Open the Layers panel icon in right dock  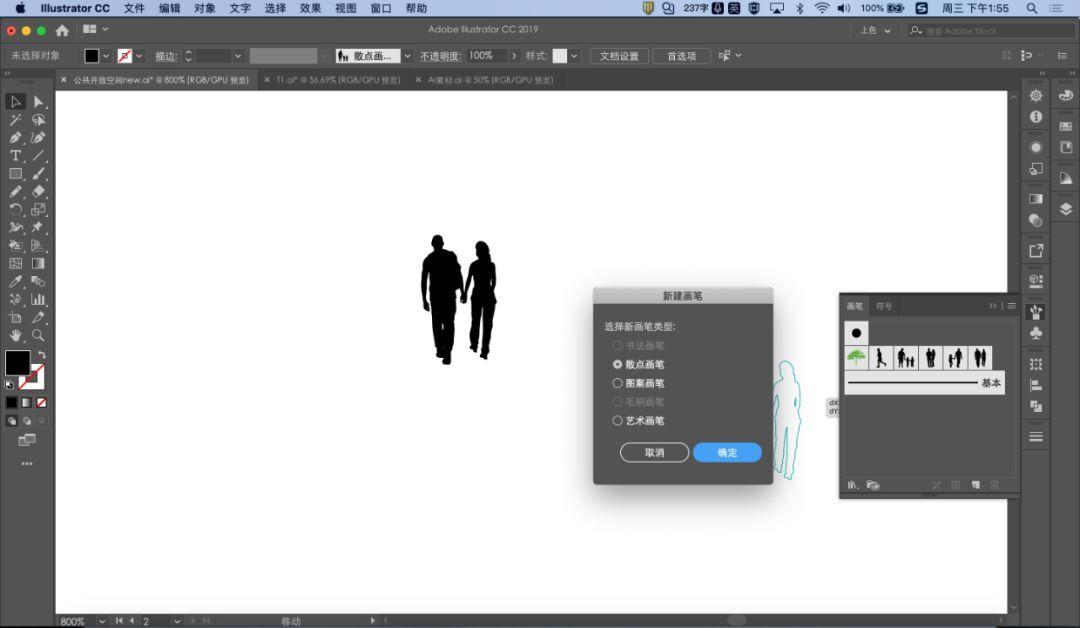pyautogui.click(x=1066, y=209)
